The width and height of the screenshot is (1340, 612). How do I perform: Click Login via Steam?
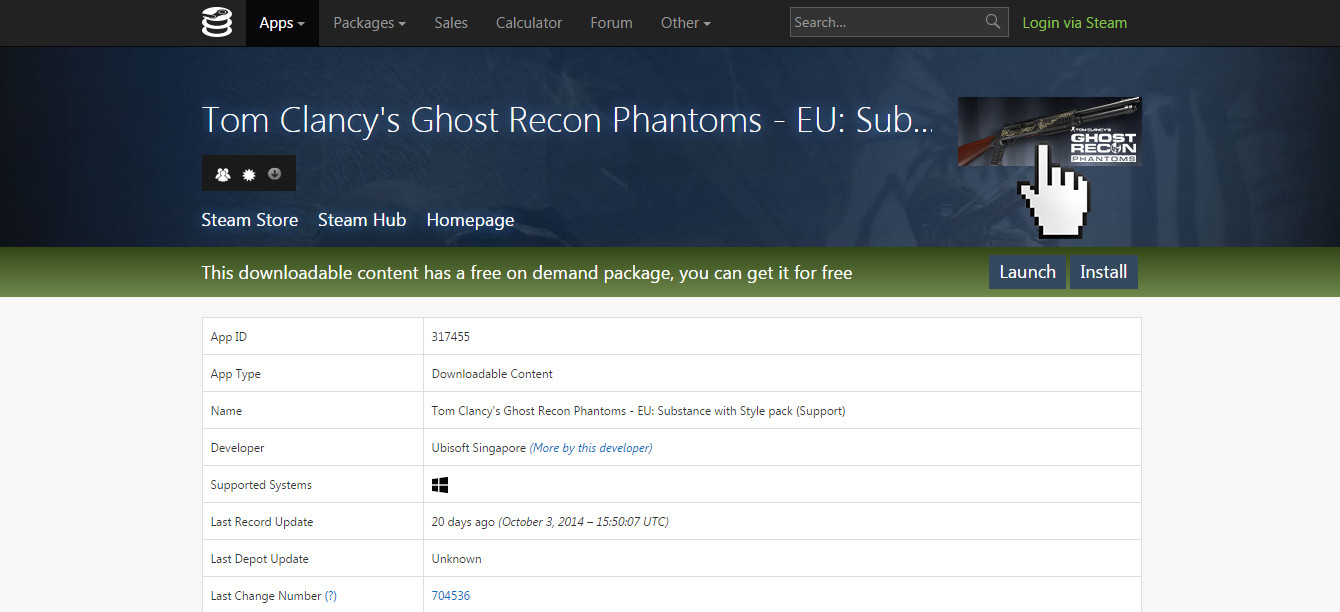pos(1075,23)
